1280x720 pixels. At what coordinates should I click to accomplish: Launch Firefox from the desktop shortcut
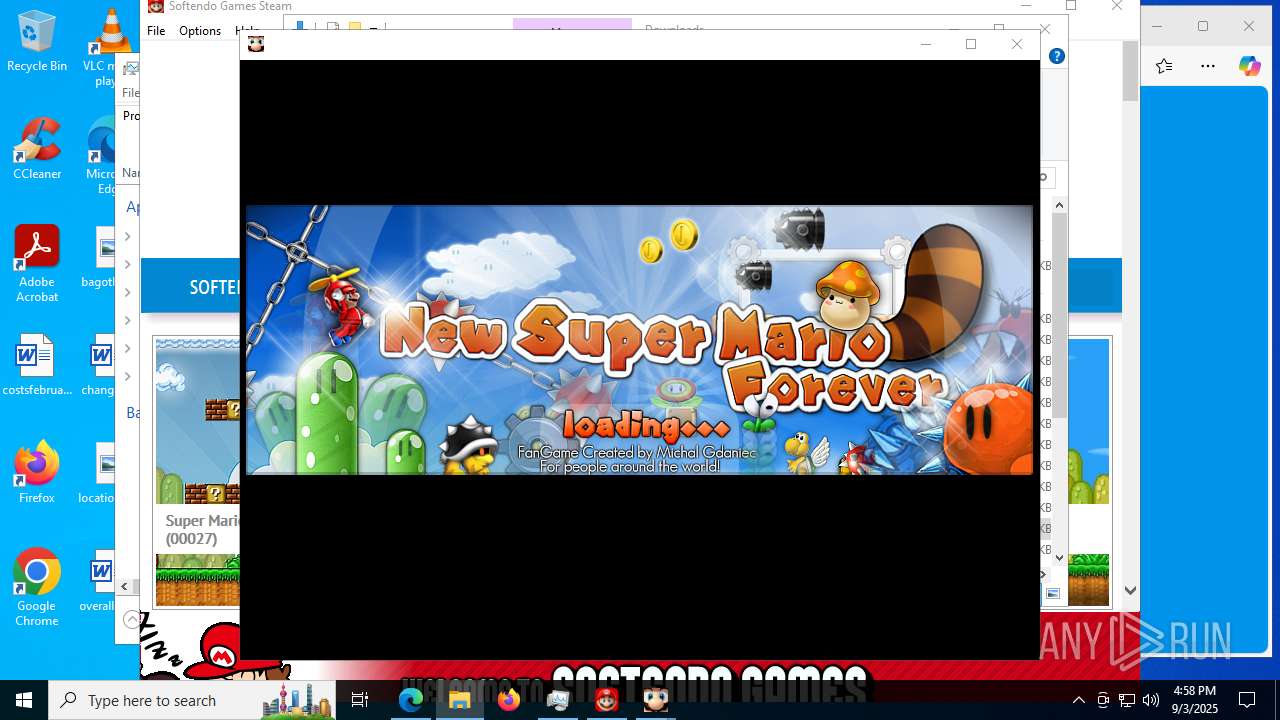click(x=37, y=472)
